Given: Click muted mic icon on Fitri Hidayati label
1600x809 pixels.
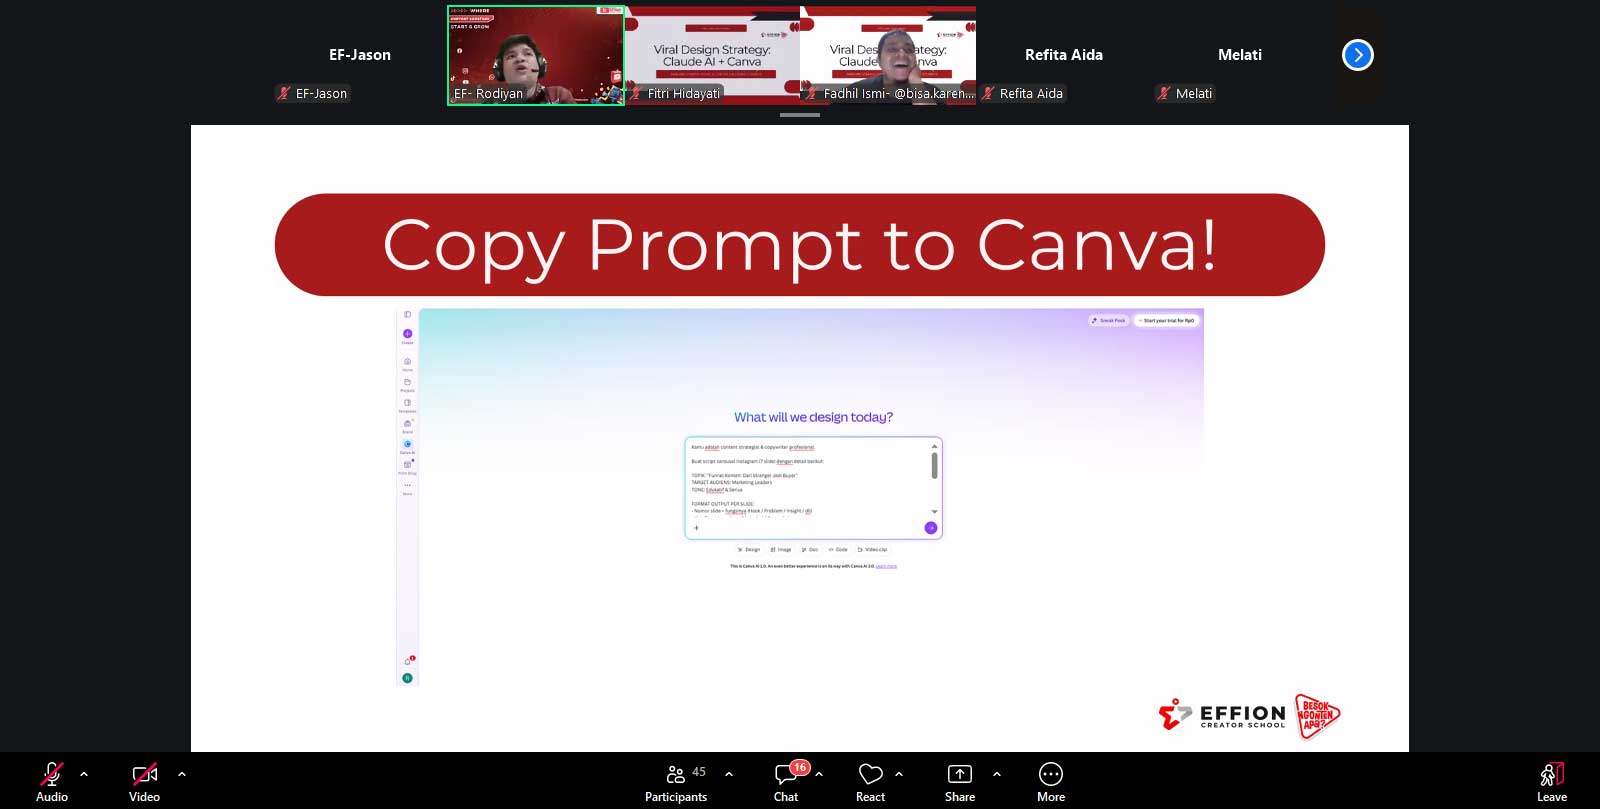Looking at the screenshot, I should coord(636,93).
